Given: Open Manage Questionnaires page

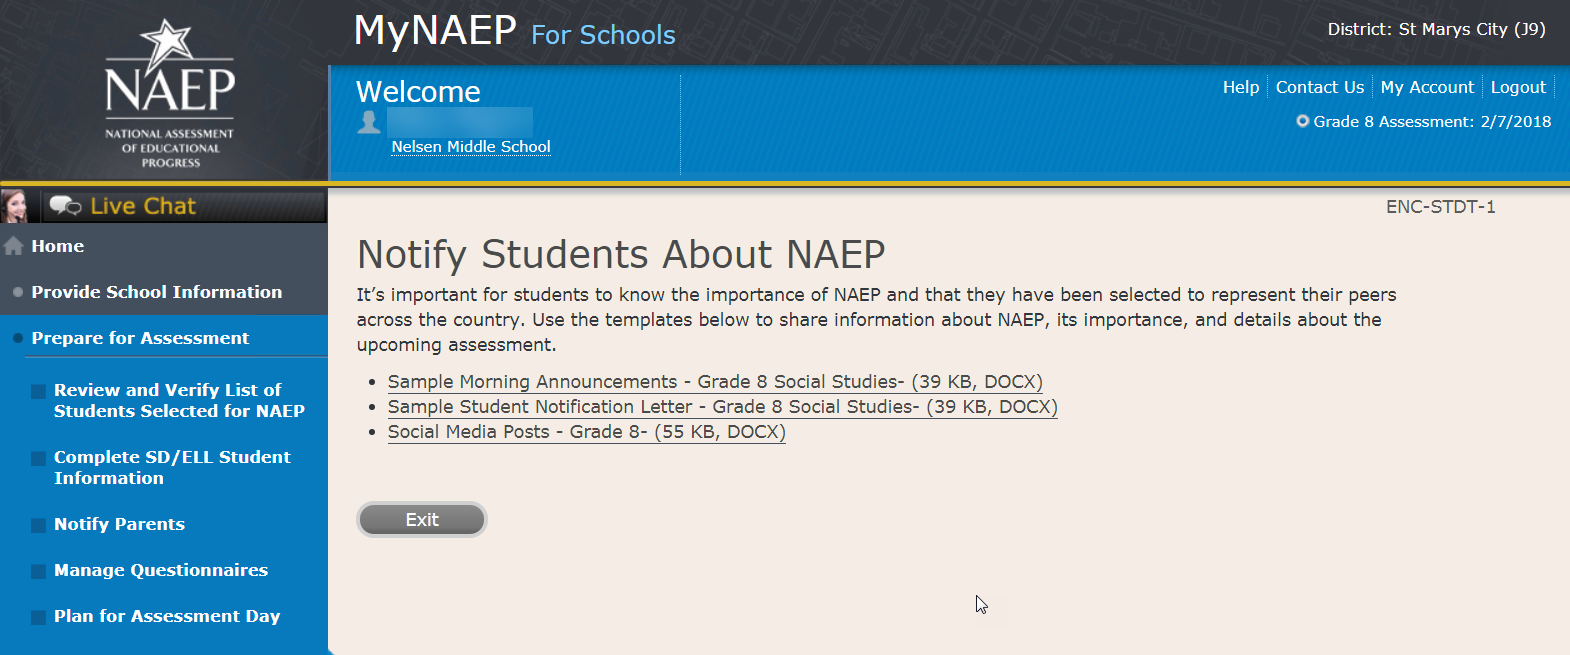Looking at the screenshot, I should tap(161, 570).
